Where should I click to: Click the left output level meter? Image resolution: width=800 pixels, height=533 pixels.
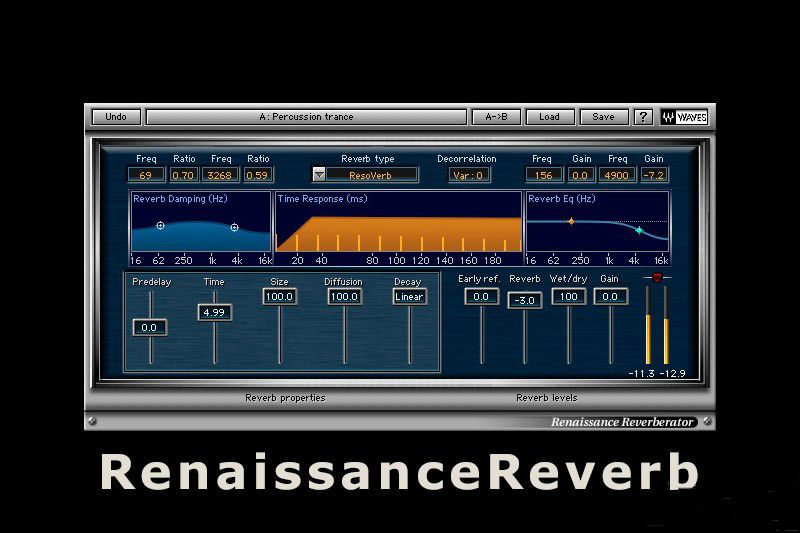648,325
